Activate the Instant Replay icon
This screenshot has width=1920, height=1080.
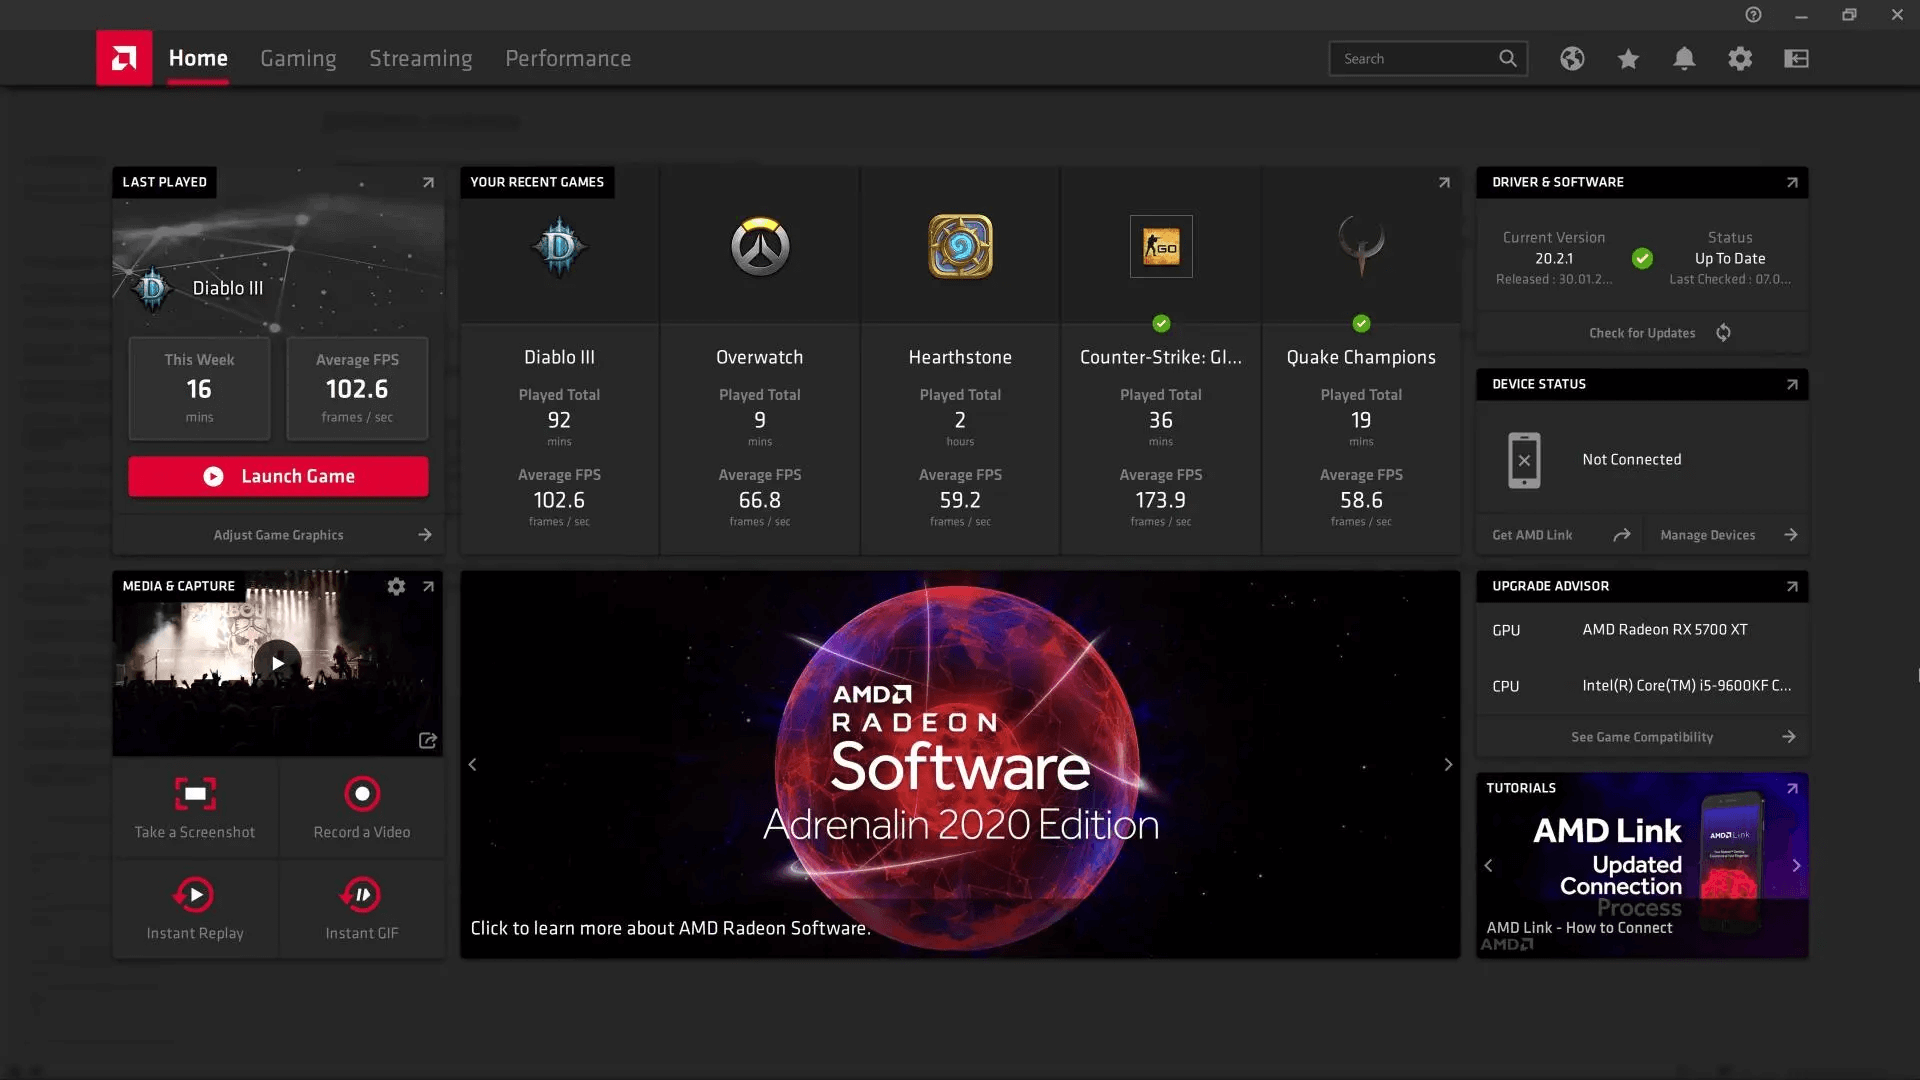click(195, 895)
